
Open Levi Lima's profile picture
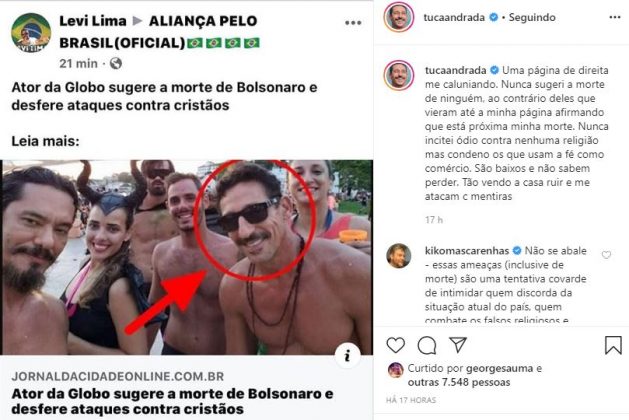coord(31,33)
